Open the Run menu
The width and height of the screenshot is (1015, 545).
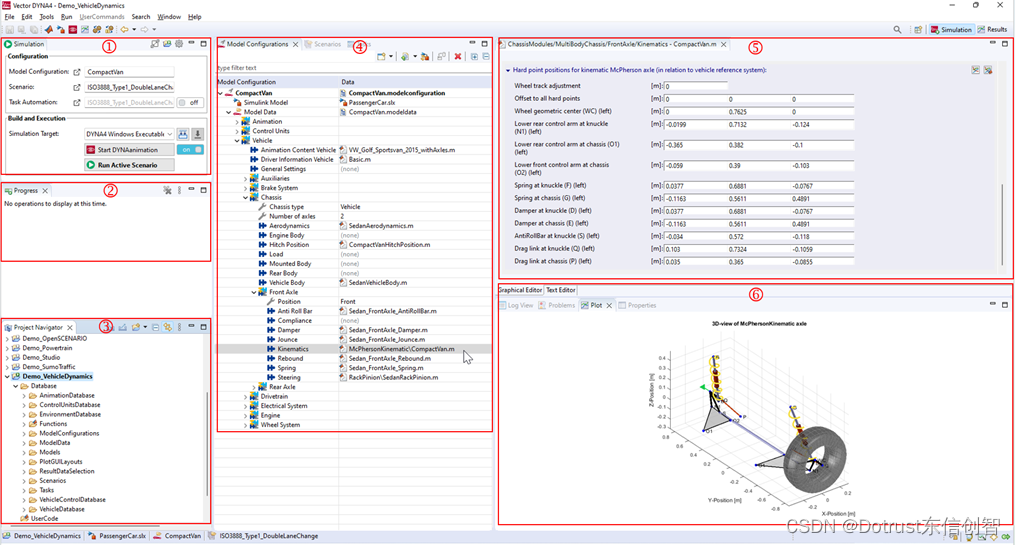tap(67, 17)
